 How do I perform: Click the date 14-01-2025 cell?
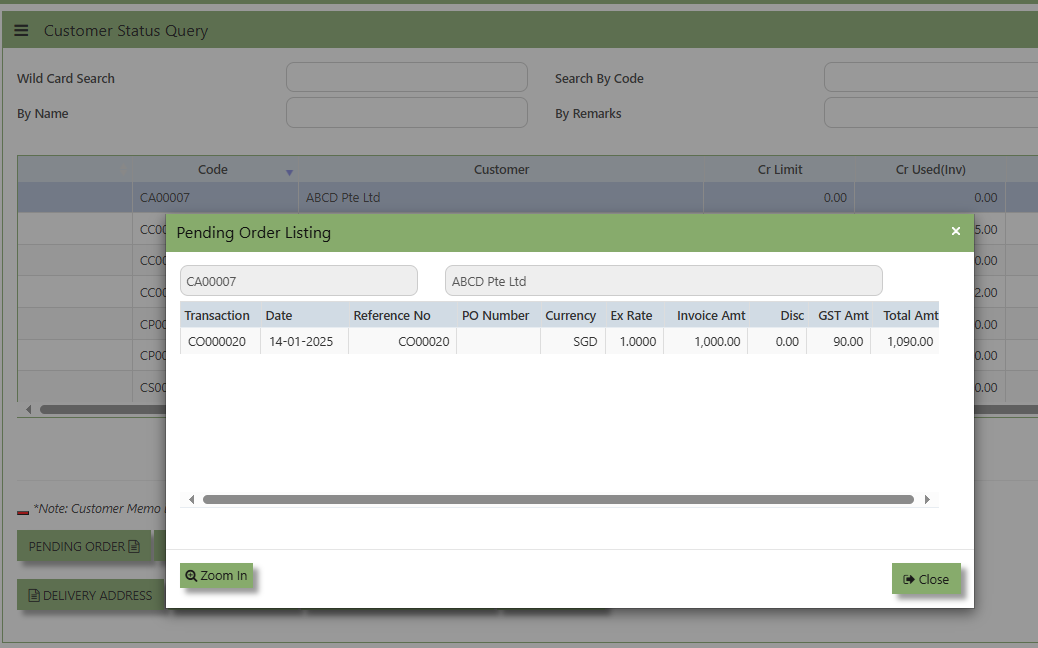pos(305,342)
